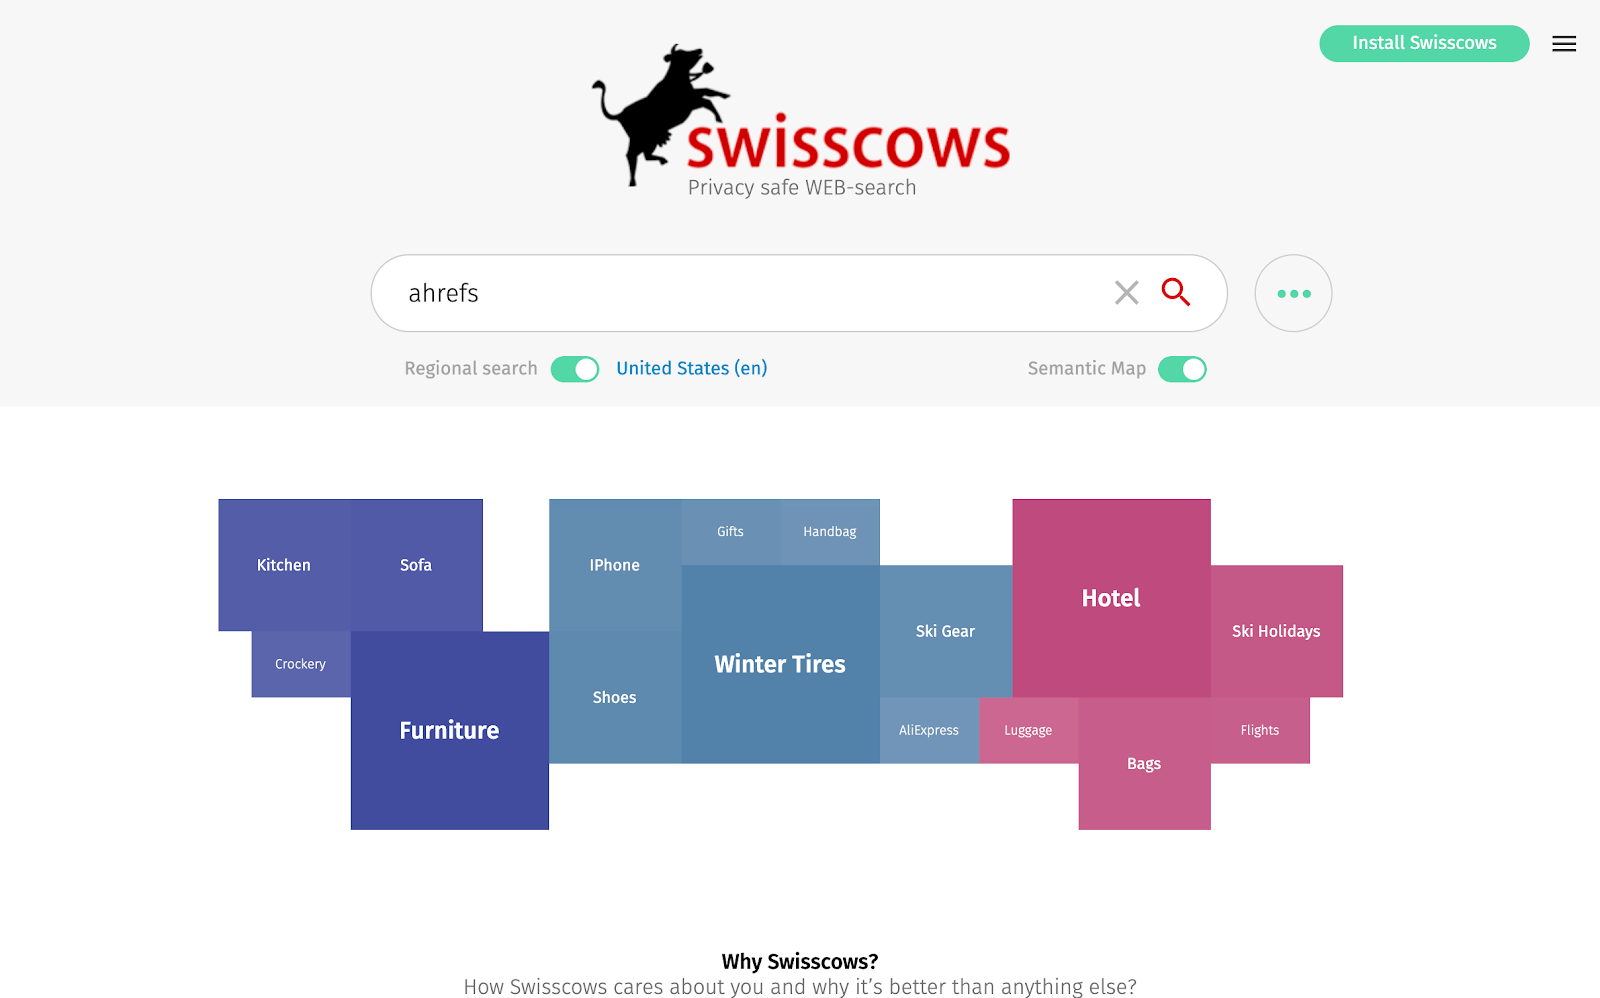Select the Furniture tile
The height and width of the screenshot is (998, 1600).
point(450,730)
